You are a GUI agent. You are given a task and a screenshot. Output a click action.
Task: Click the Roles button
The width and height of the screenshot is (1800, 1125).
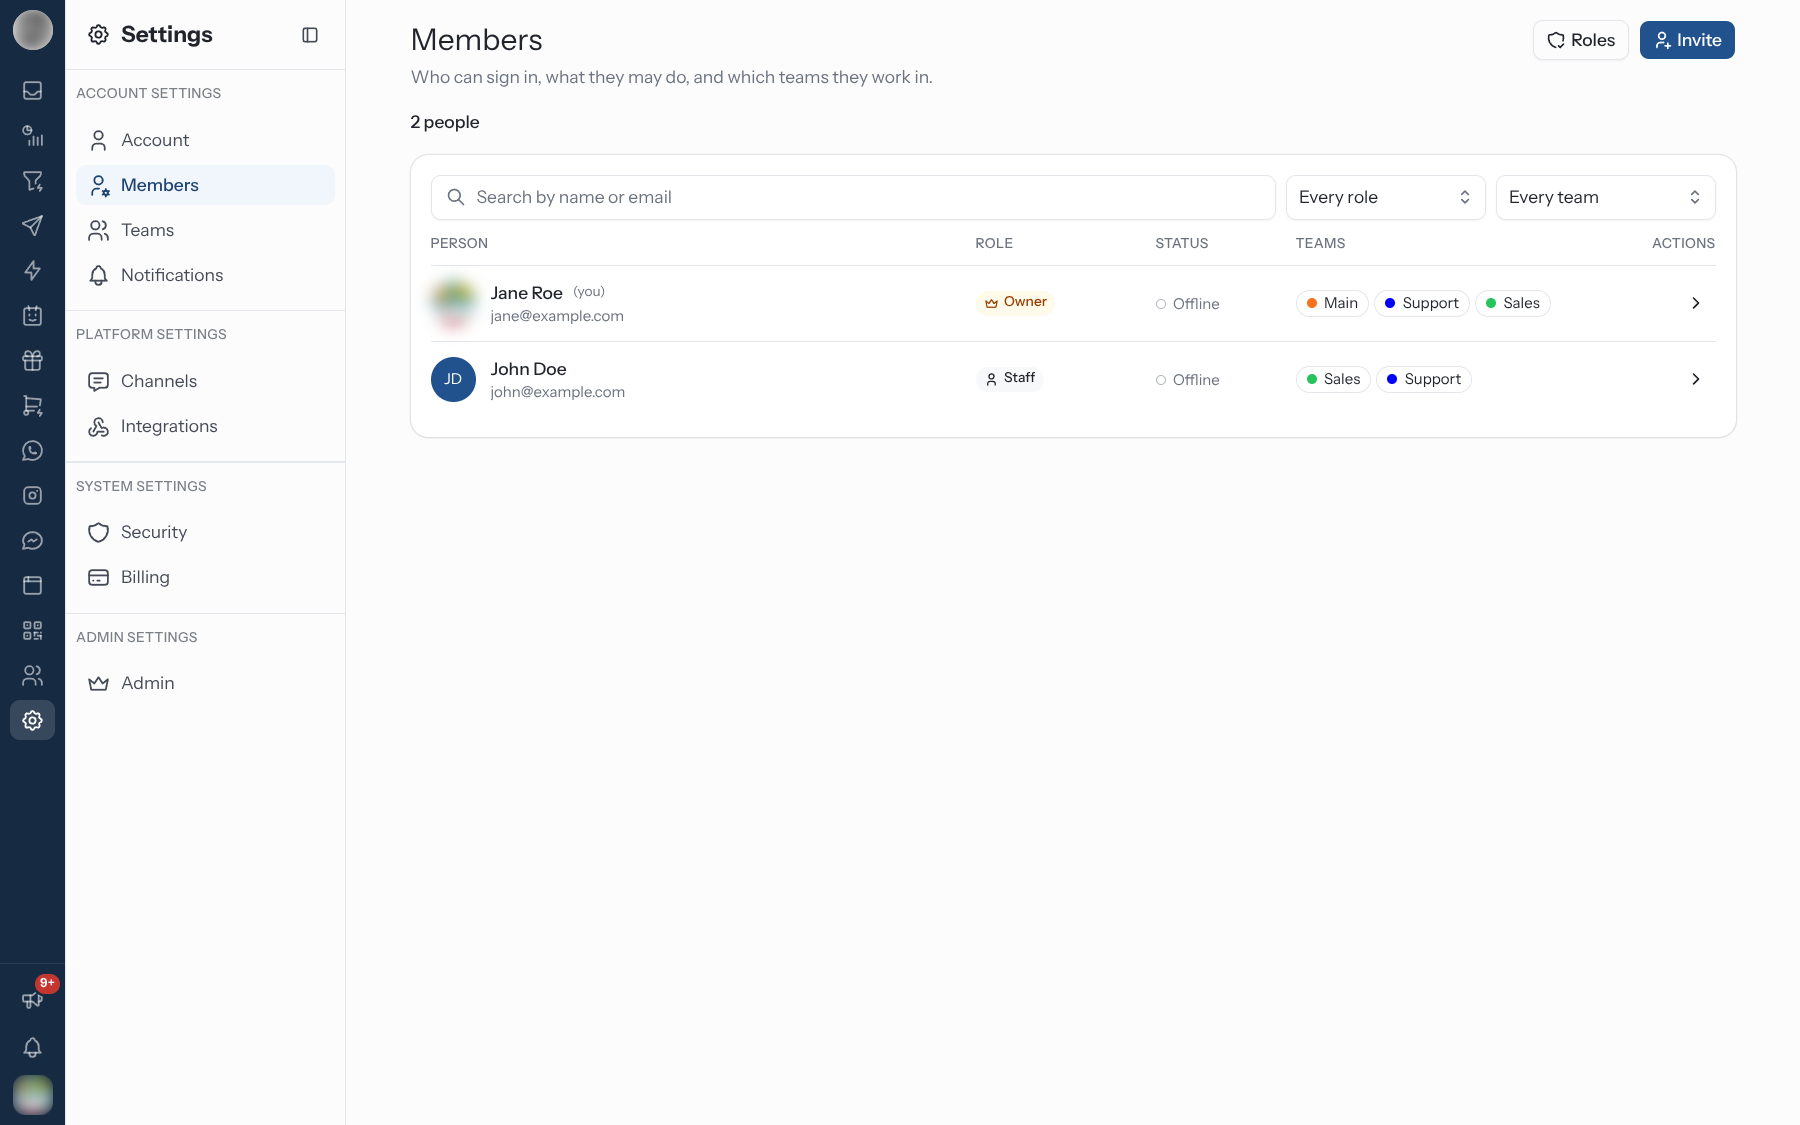click(x=1581, y=40)
